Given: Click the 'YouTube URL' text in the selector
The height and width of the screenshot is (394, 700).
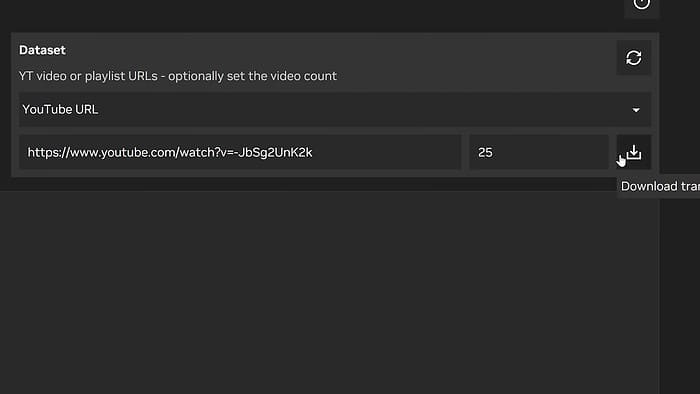Looking at the screenshot, I should [60, 109].
